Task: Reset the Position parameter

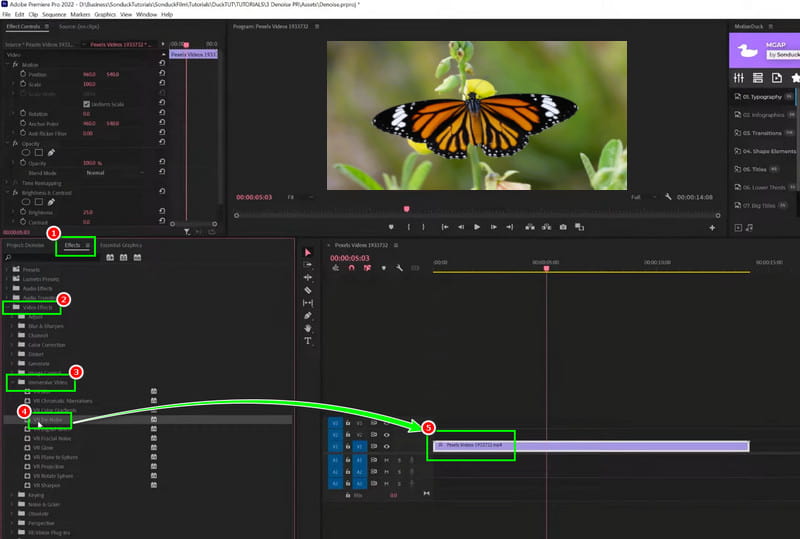Action: coord(162,74)
